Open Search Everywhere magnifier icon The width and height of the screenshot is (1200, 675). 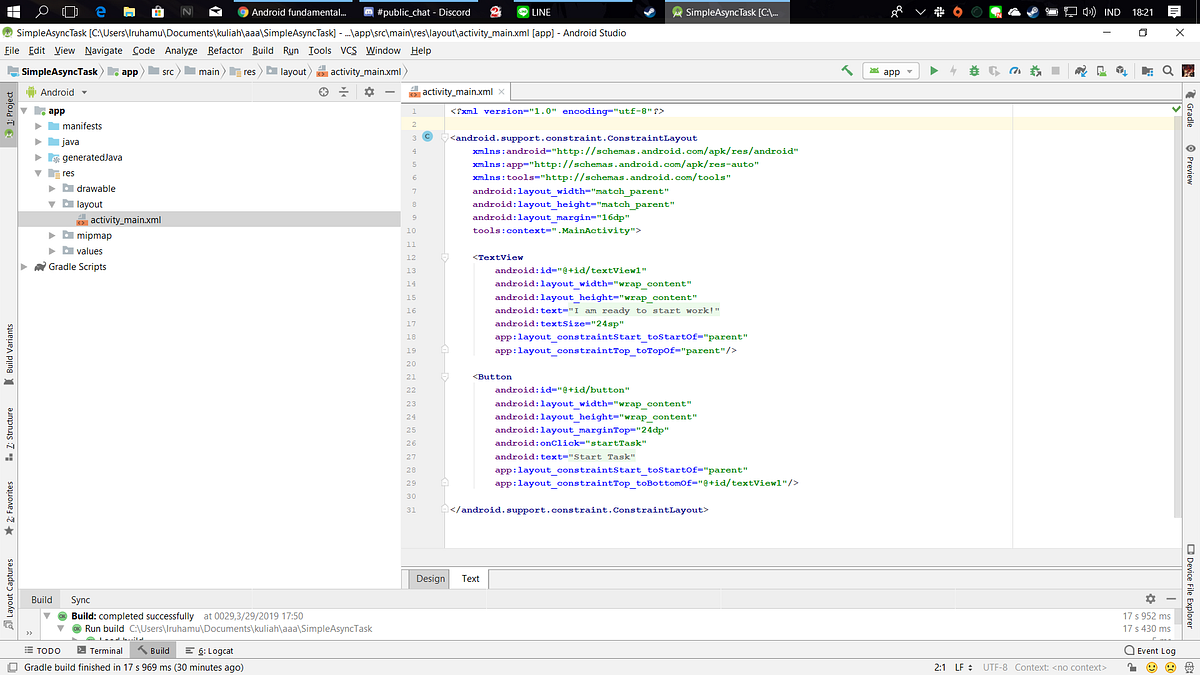1168,71
